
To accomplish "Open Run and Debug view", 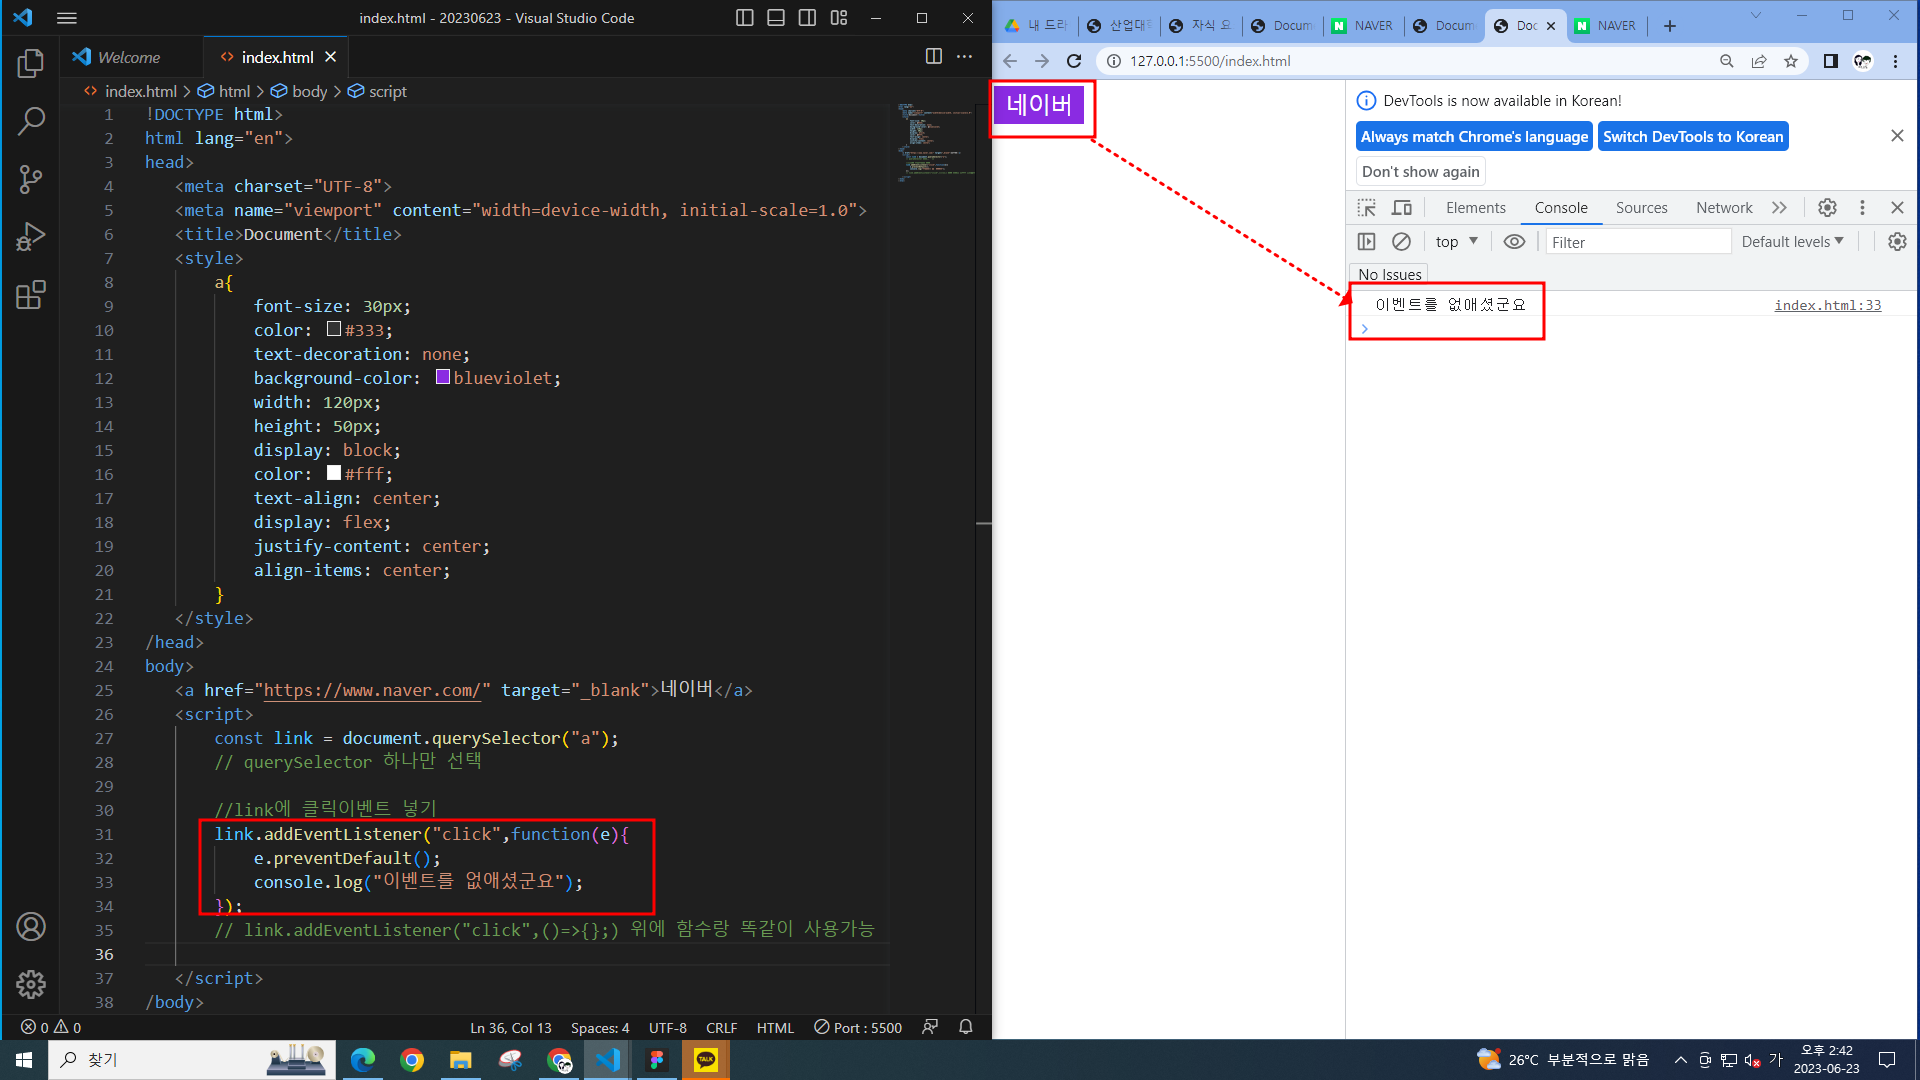I will (x=31, y=237).
